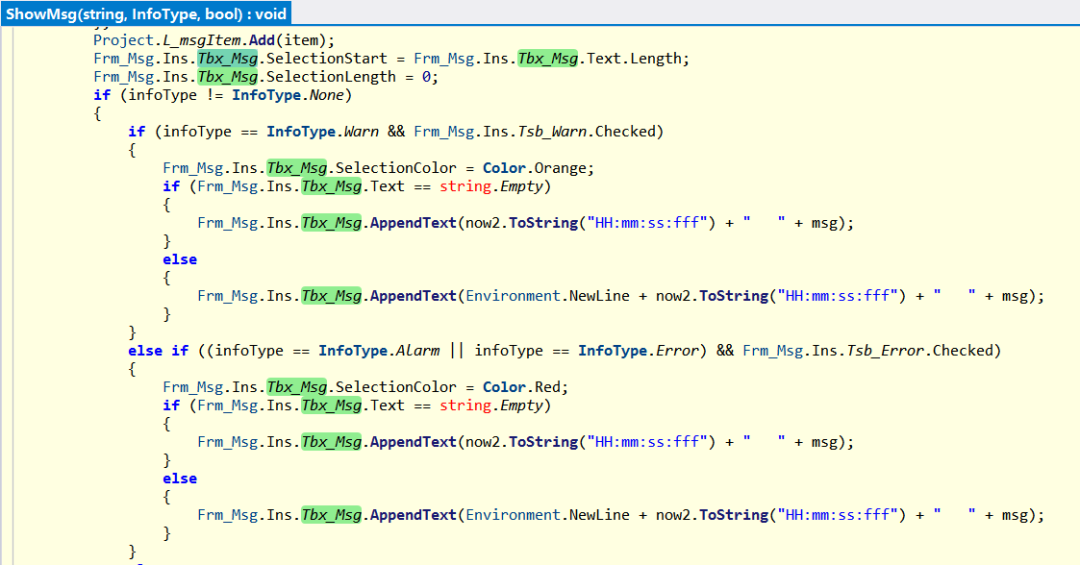This screenshot has width=1080, height=565.
Task: Click the 'else' keyword inside the Alarm/Error block
Action: tap(180, 479)
